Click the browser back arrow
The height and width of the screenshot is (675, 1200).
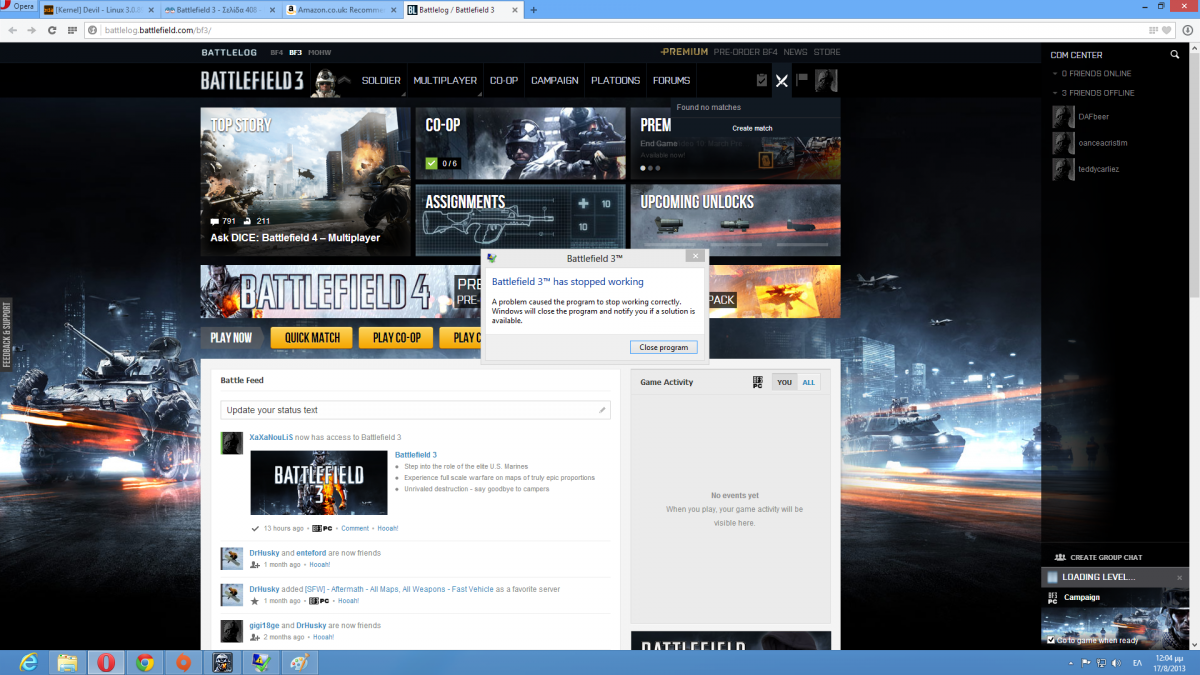[12, 30]
